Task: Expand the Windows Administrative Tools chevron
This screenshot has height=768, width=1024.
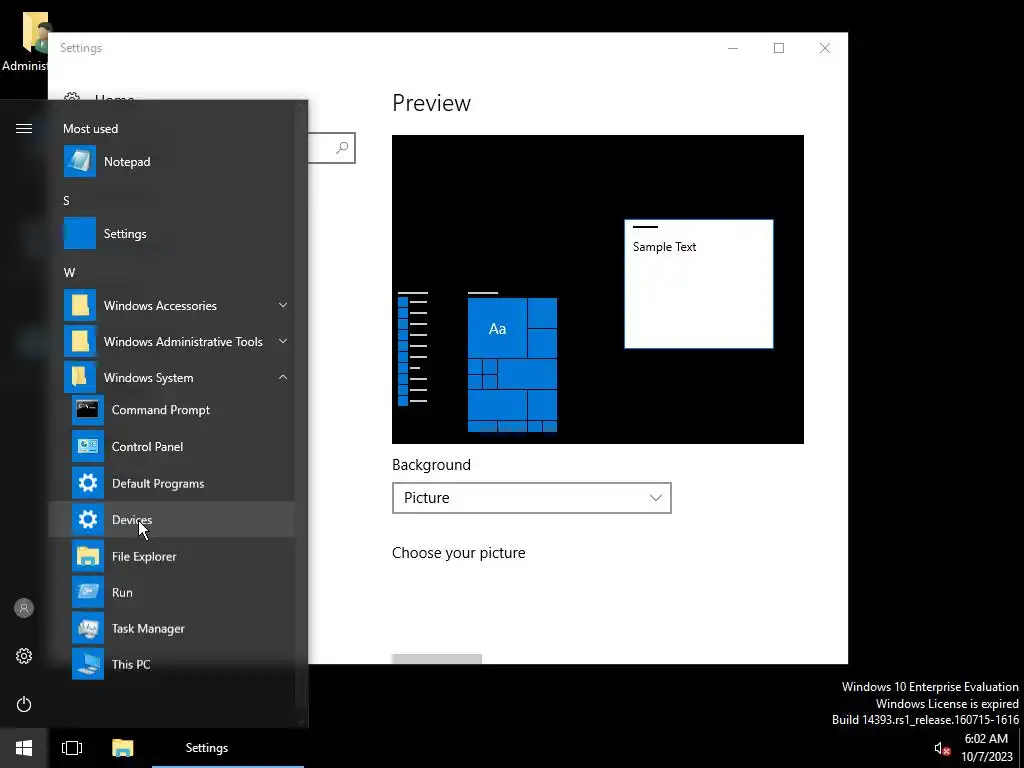Action: (283, 341)
